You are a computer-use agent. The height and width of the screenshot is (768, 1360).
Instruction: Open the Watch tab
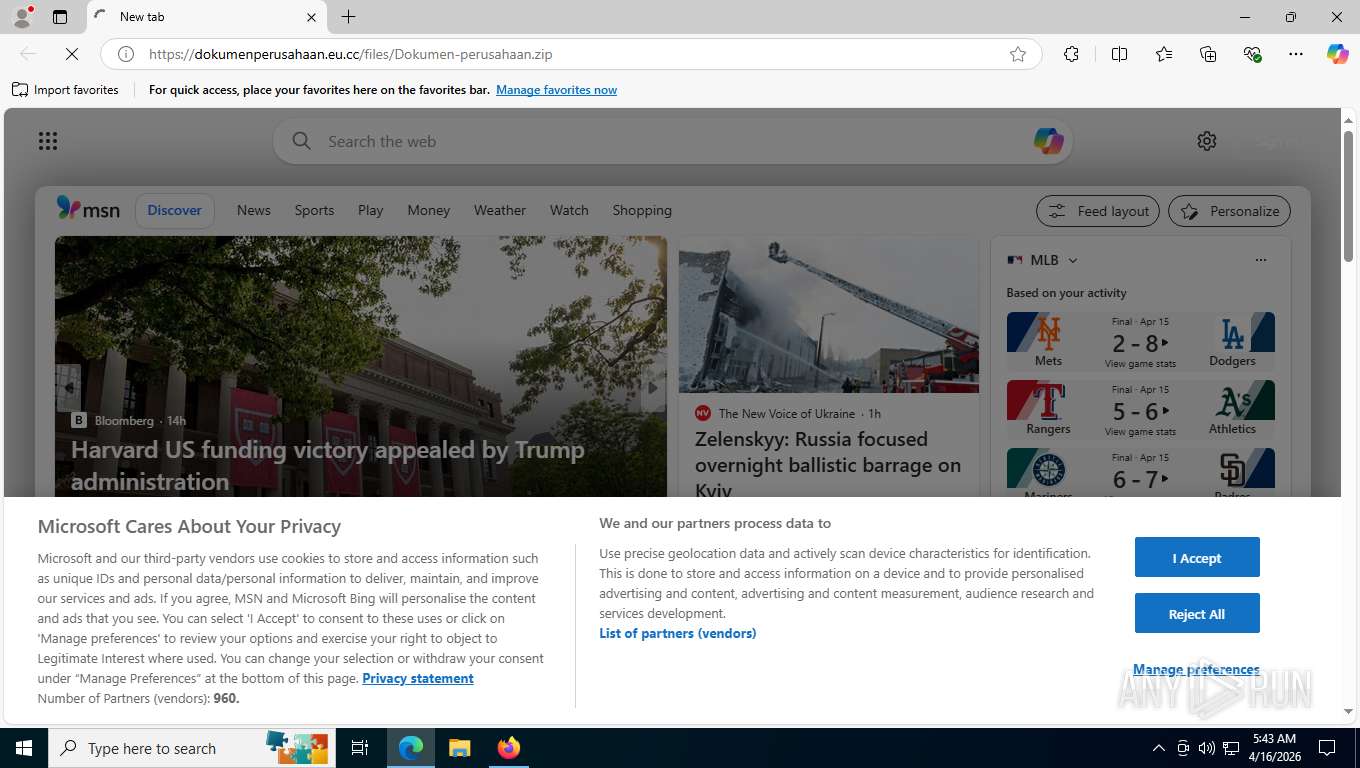pos(569,210)
